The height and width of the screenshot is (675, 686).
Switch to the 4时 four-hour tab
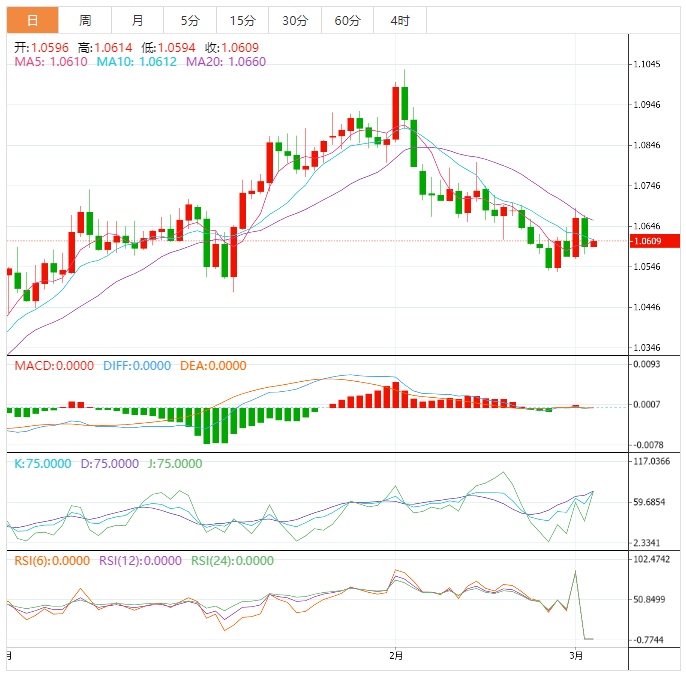(399, 20)
